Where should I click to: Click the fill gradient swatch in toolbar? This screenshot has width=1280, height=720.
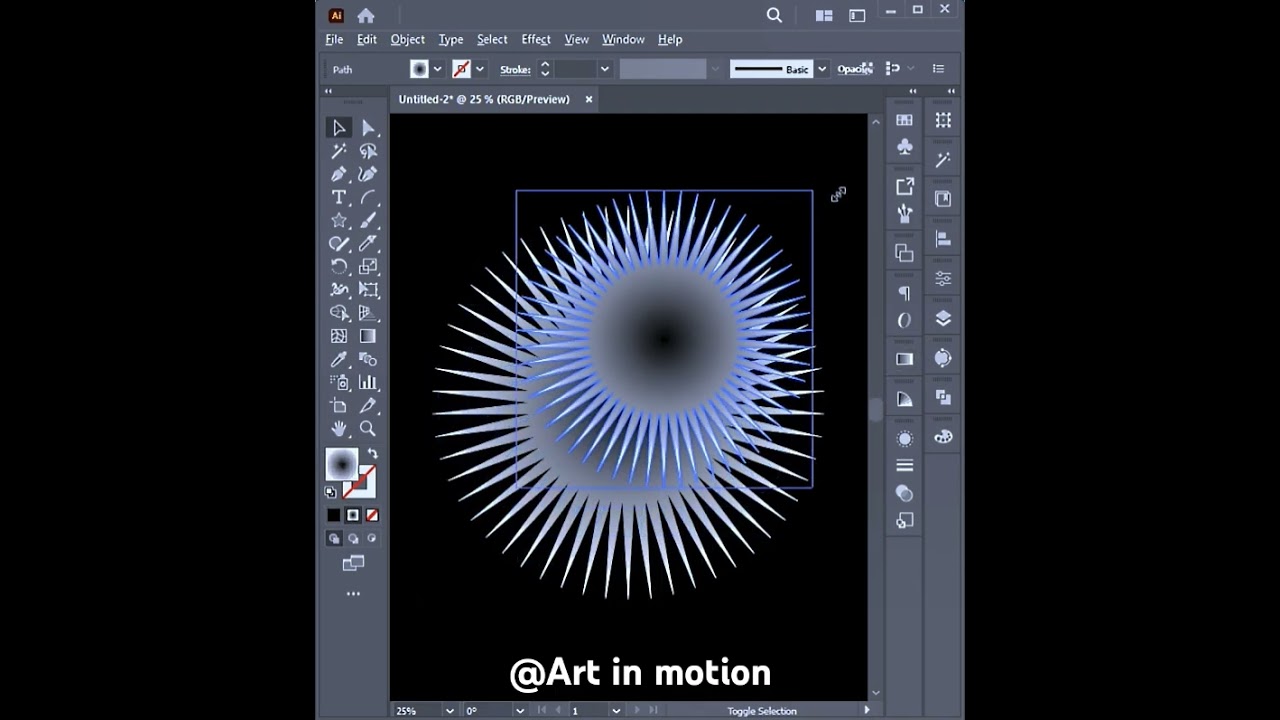(x=342, y=464)
